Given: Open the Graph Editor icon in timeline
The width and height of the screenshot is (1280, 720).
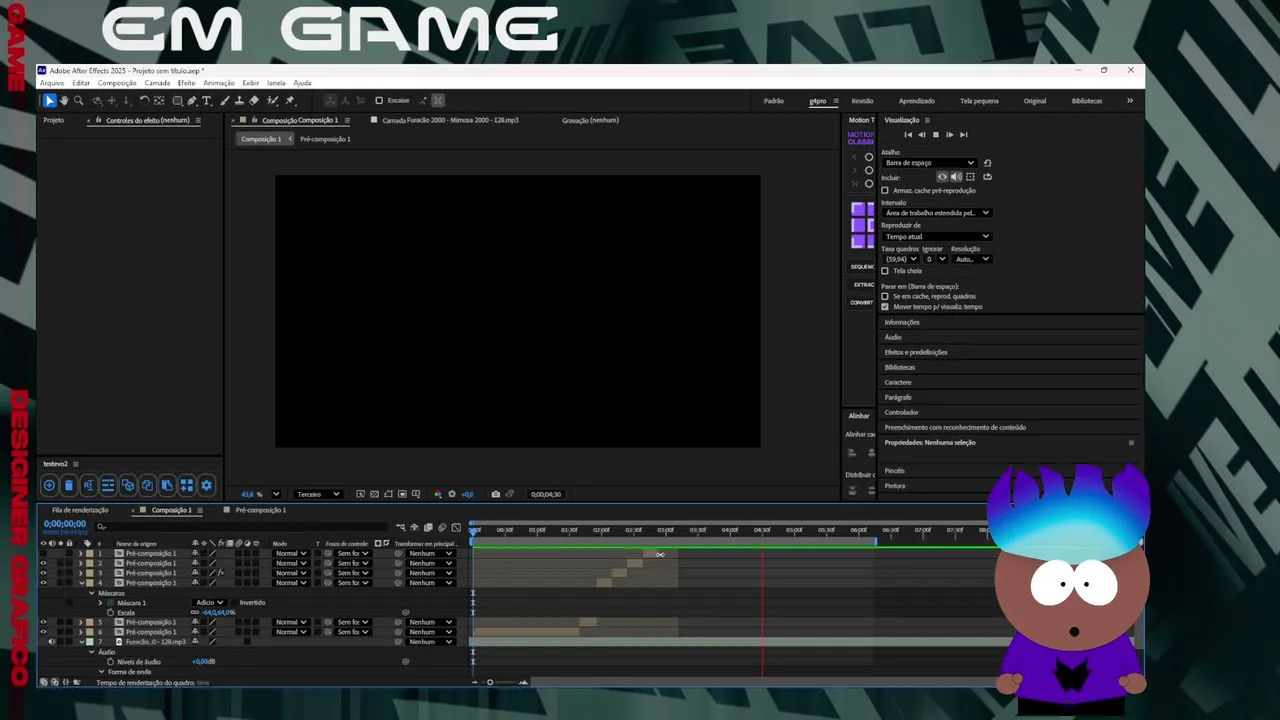Looking at the screenshot, I should pos(456,527).
